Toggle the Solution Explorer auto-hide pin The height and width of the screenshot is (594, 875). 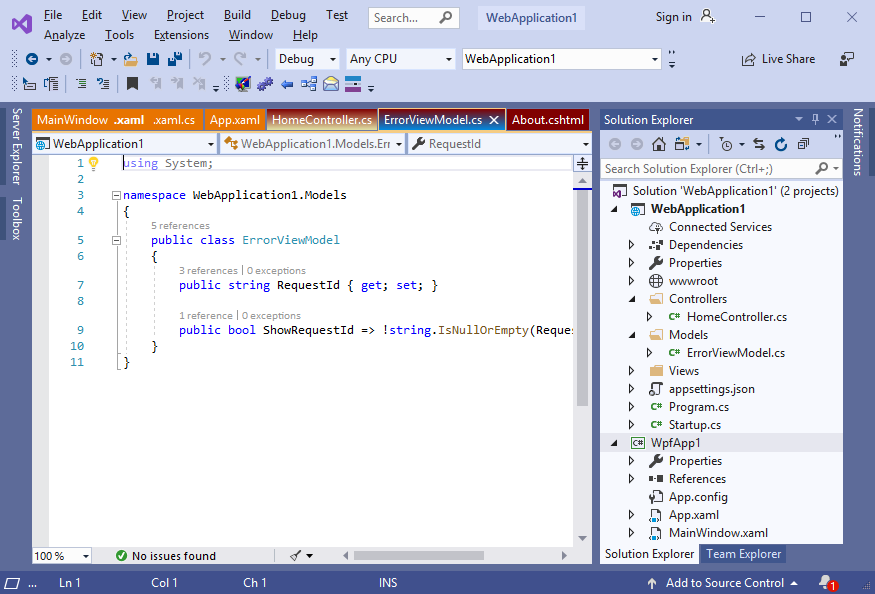[x=815, y=120]
